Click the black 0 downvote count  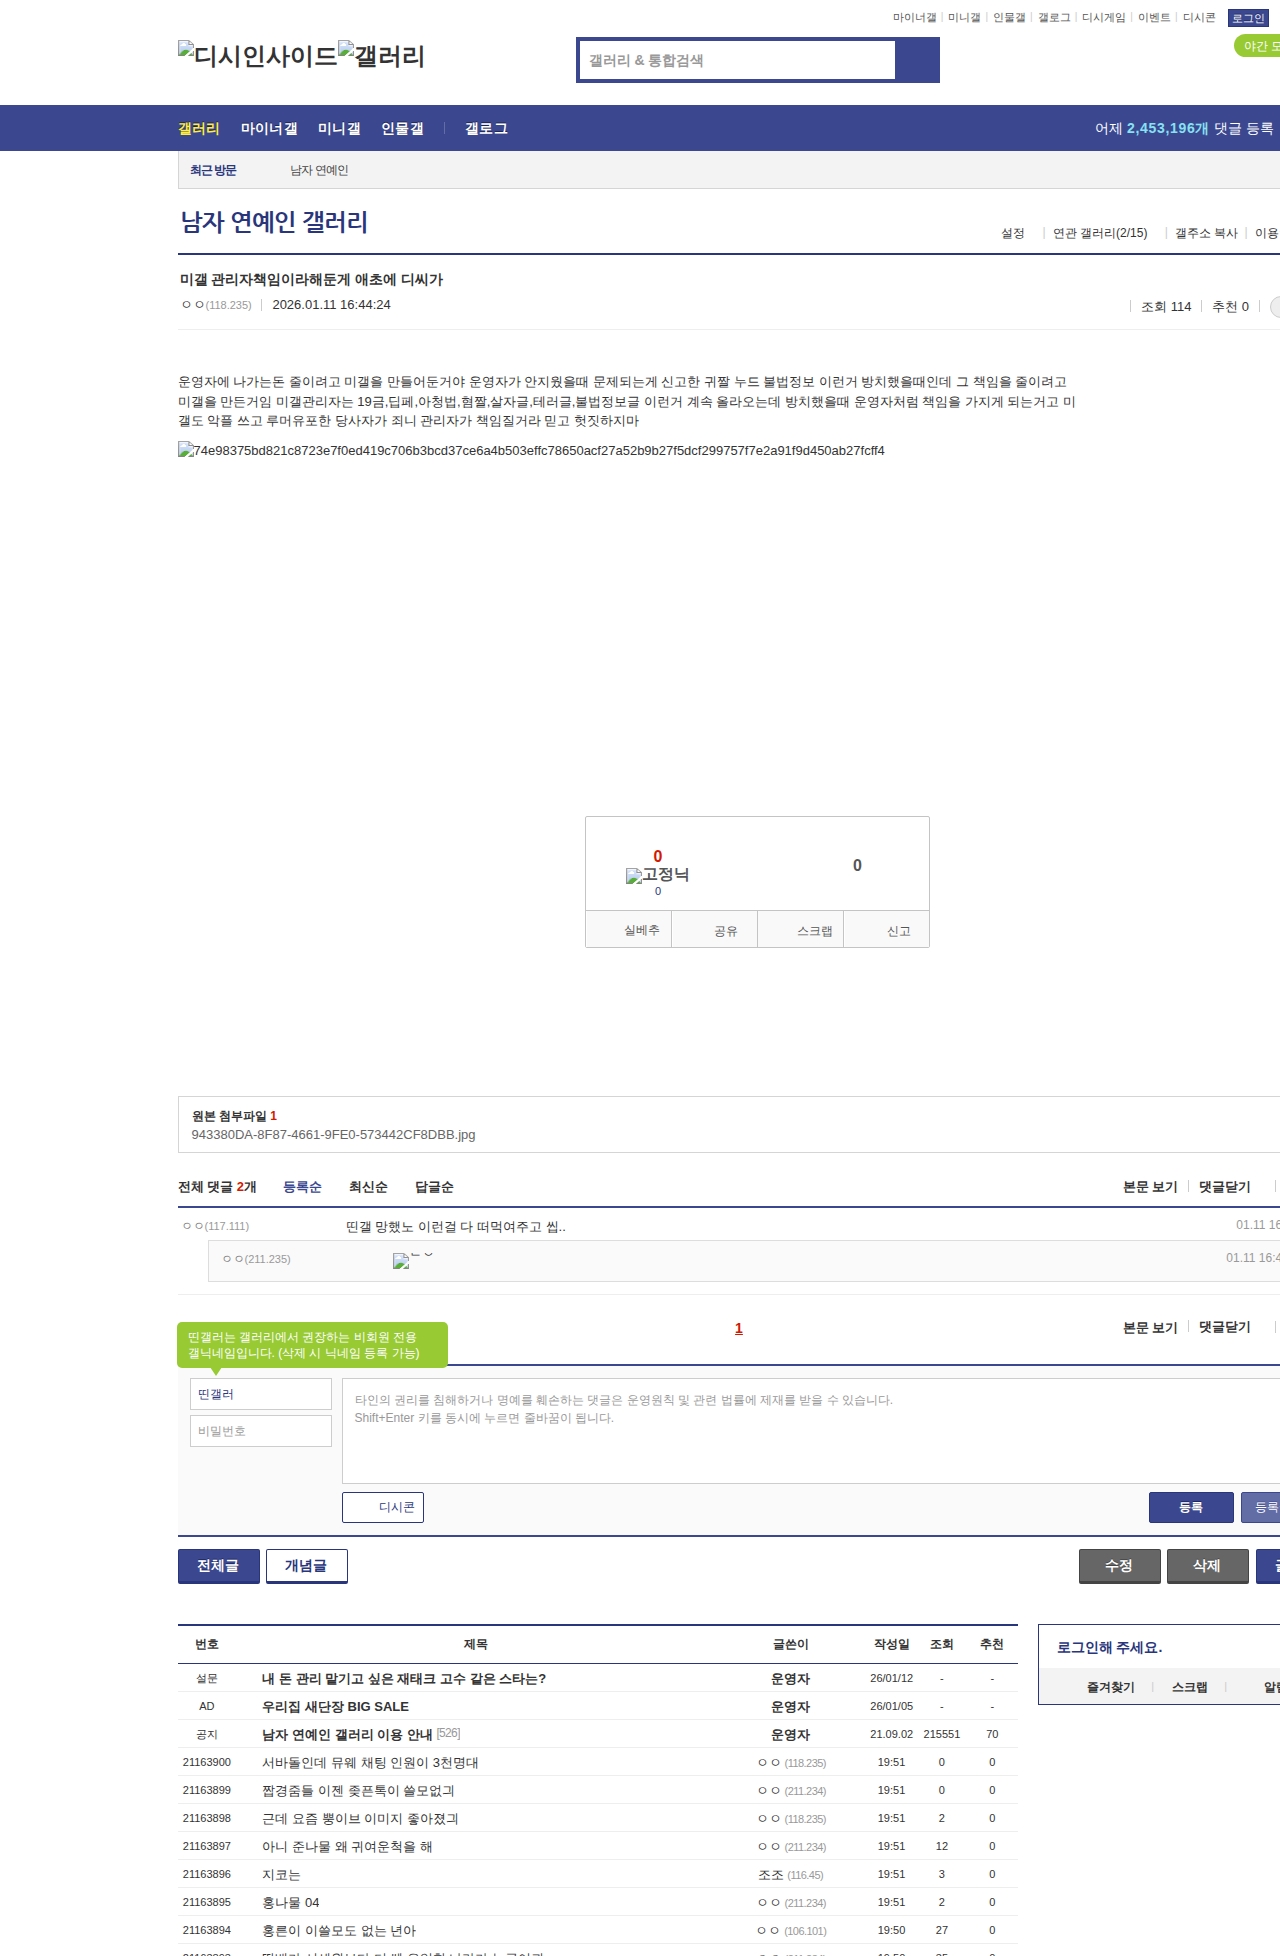tap(857, 865)
